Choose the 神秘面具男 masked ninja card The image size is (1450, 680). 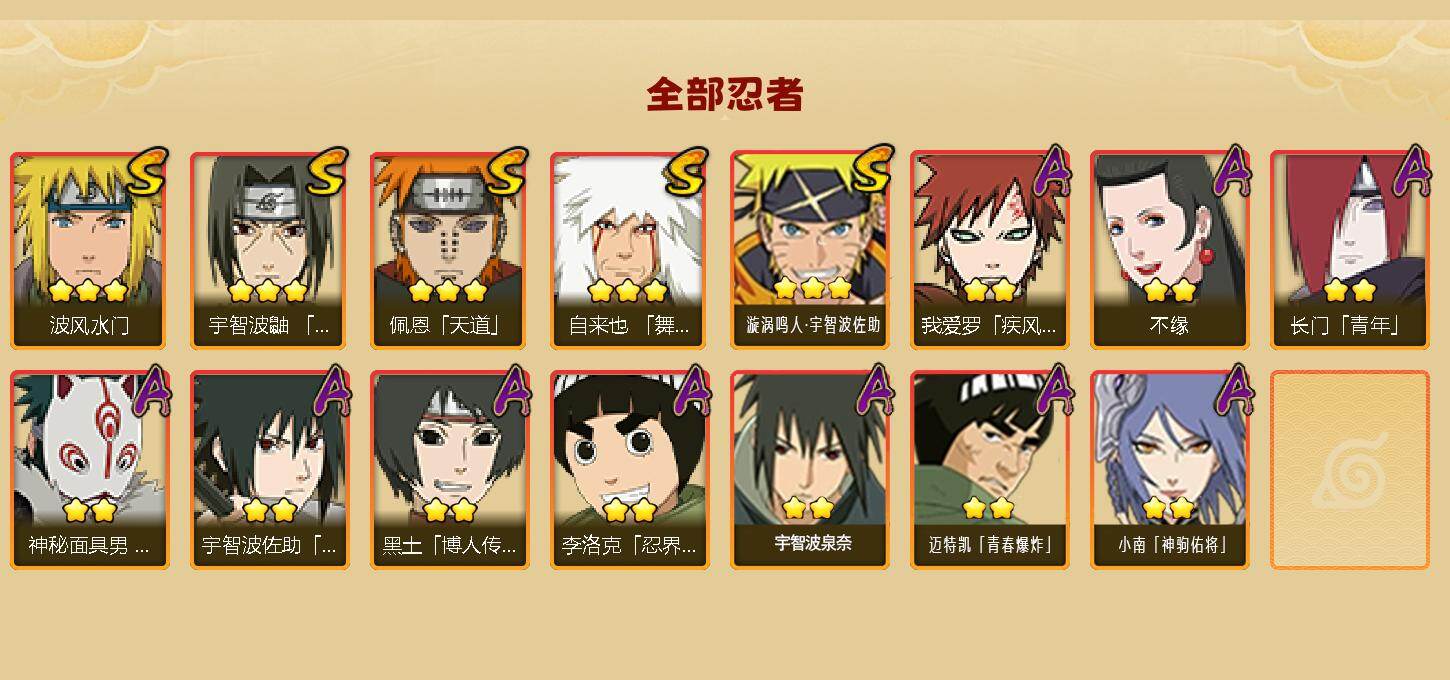point(89,470)
